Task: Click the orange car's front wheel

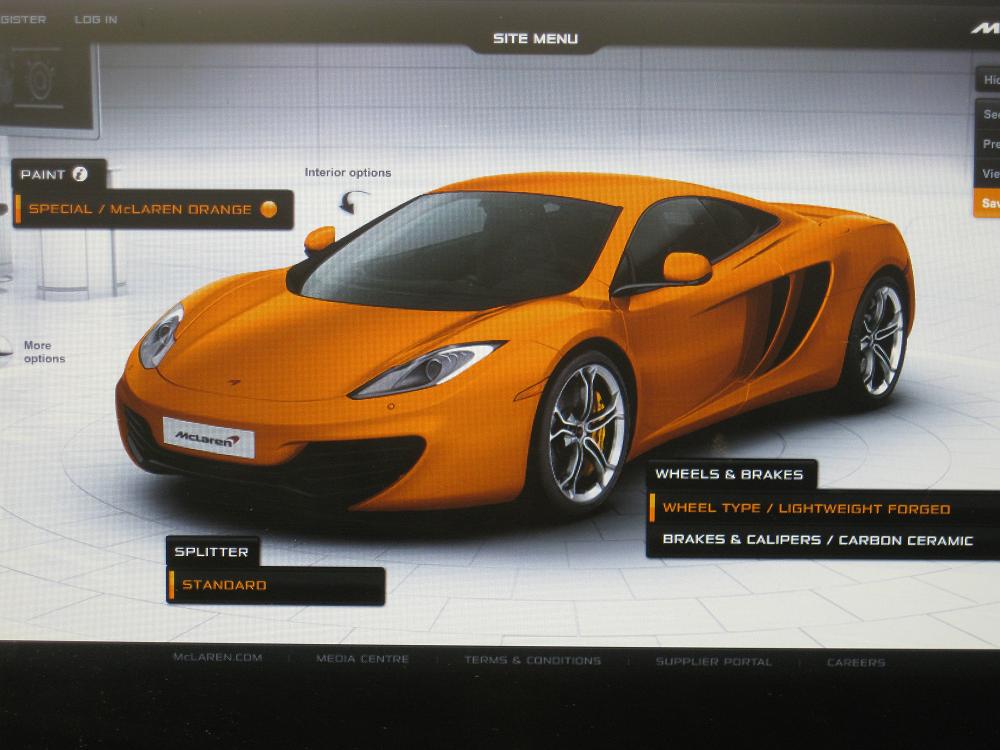Action: 584,432
